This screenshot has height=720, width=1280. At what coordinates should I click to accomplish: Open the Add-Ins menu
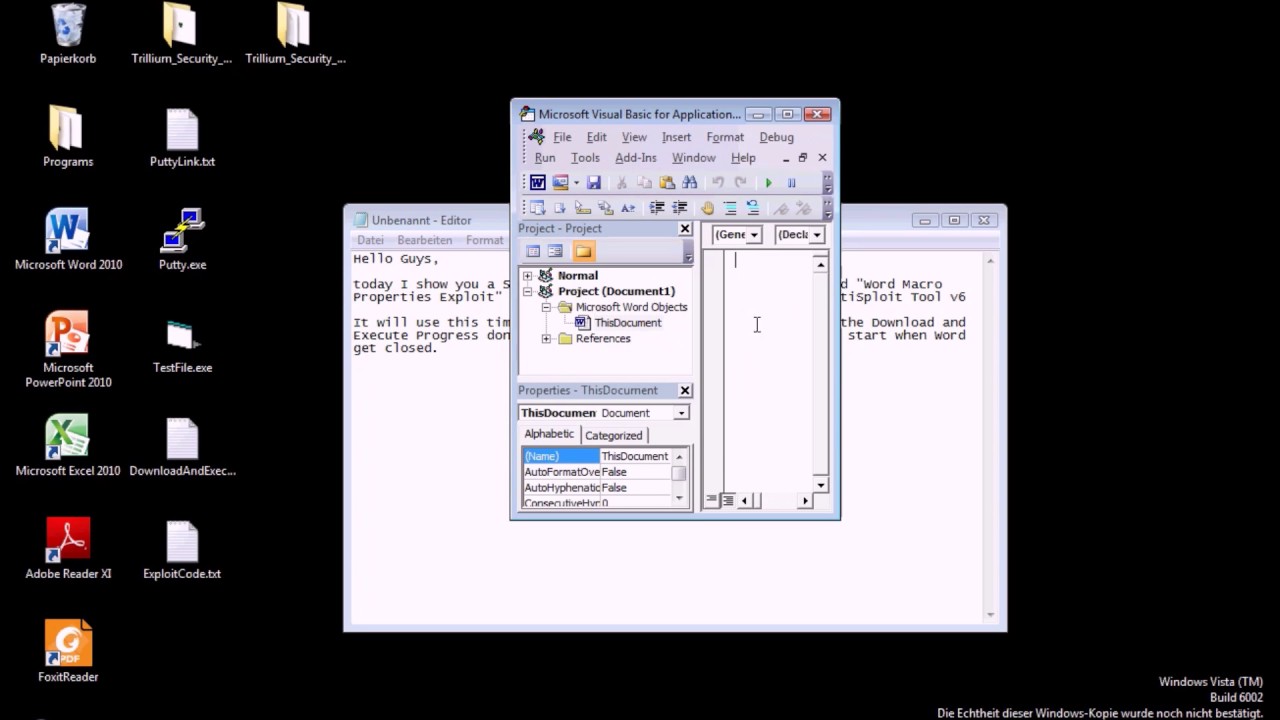click(636, 158)
